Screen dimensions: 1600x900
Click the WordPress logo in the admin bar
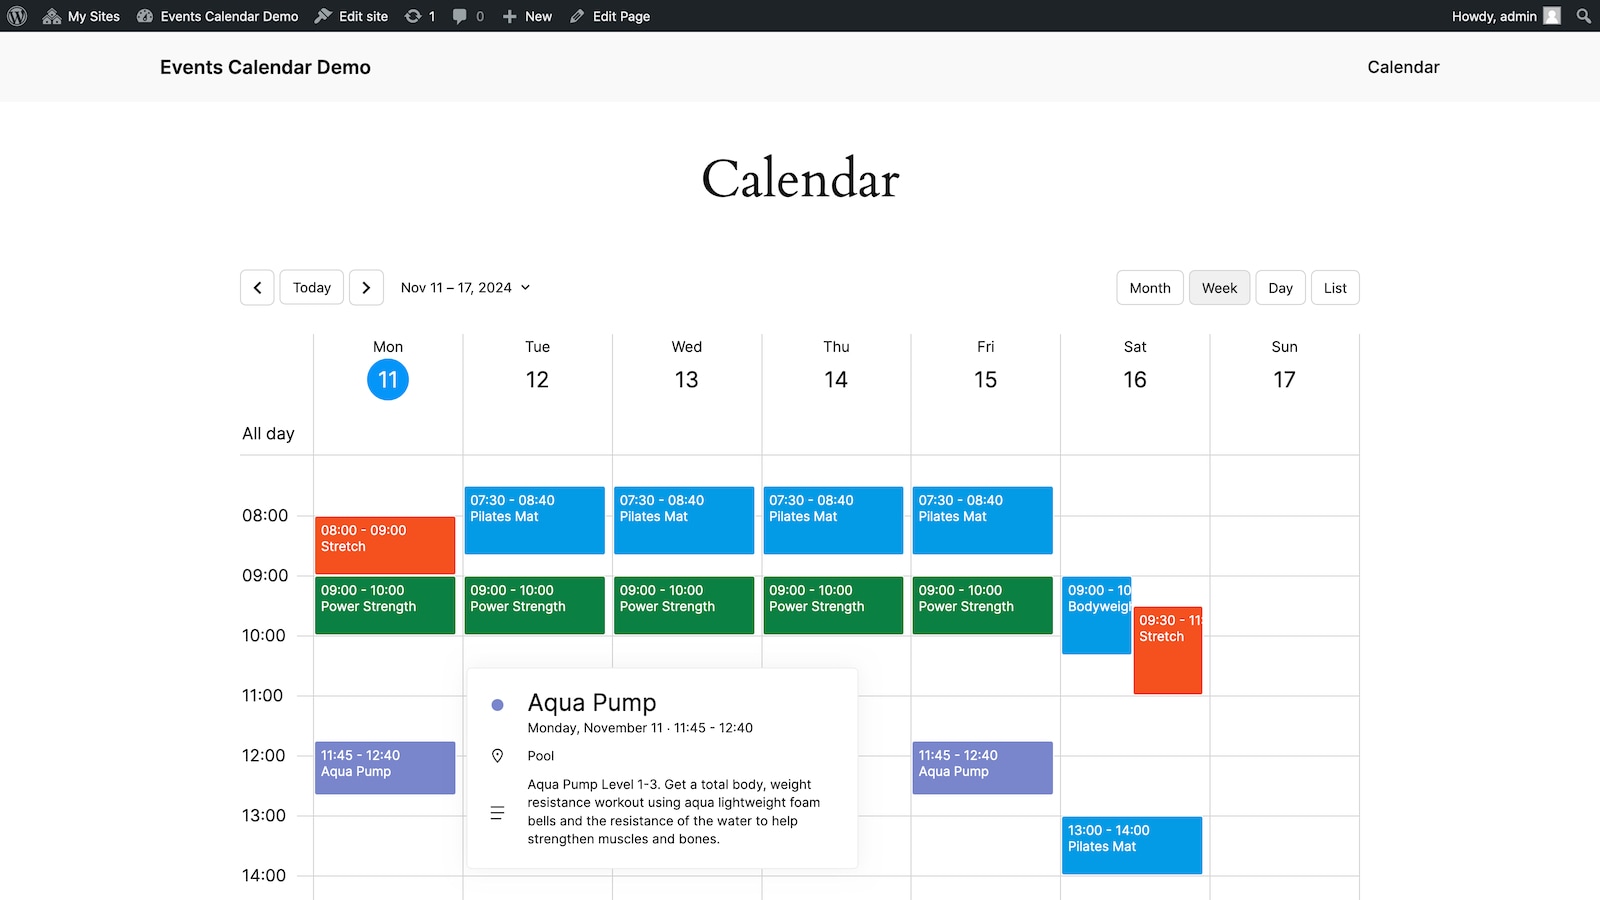[16, 16]
